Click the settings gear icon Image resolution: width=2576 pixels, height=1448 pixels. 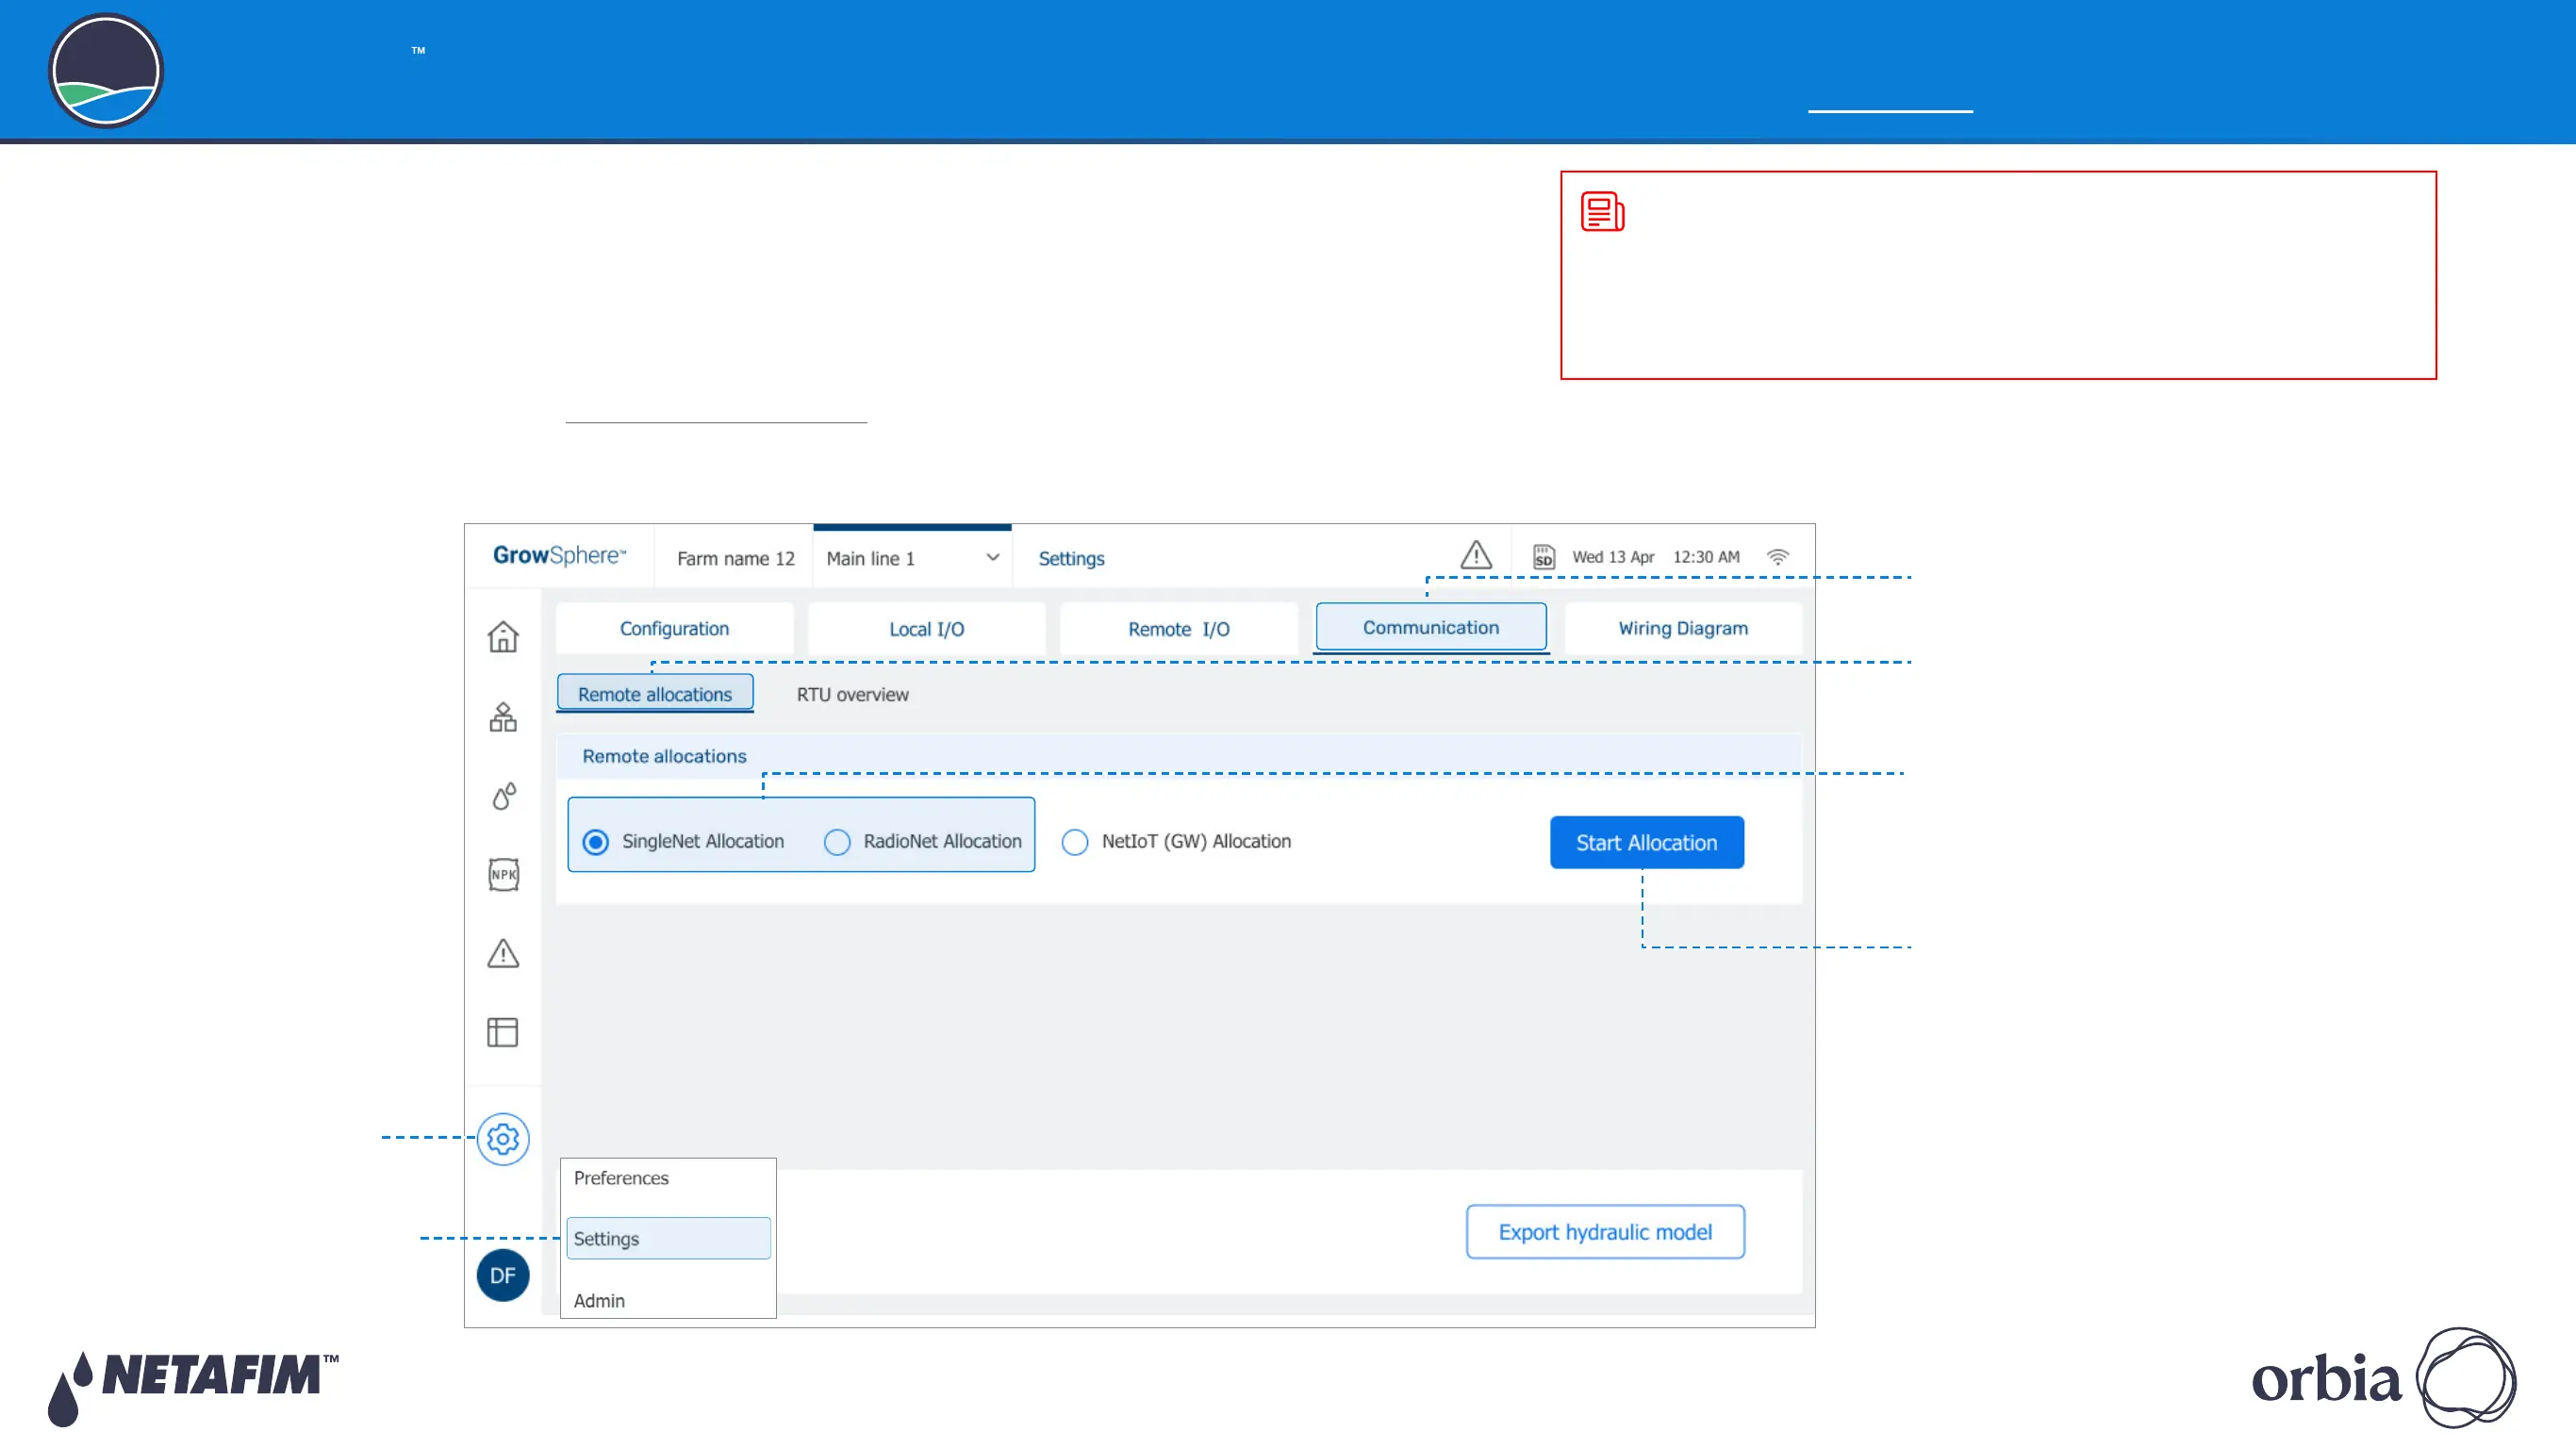[x=503, y=1139]
